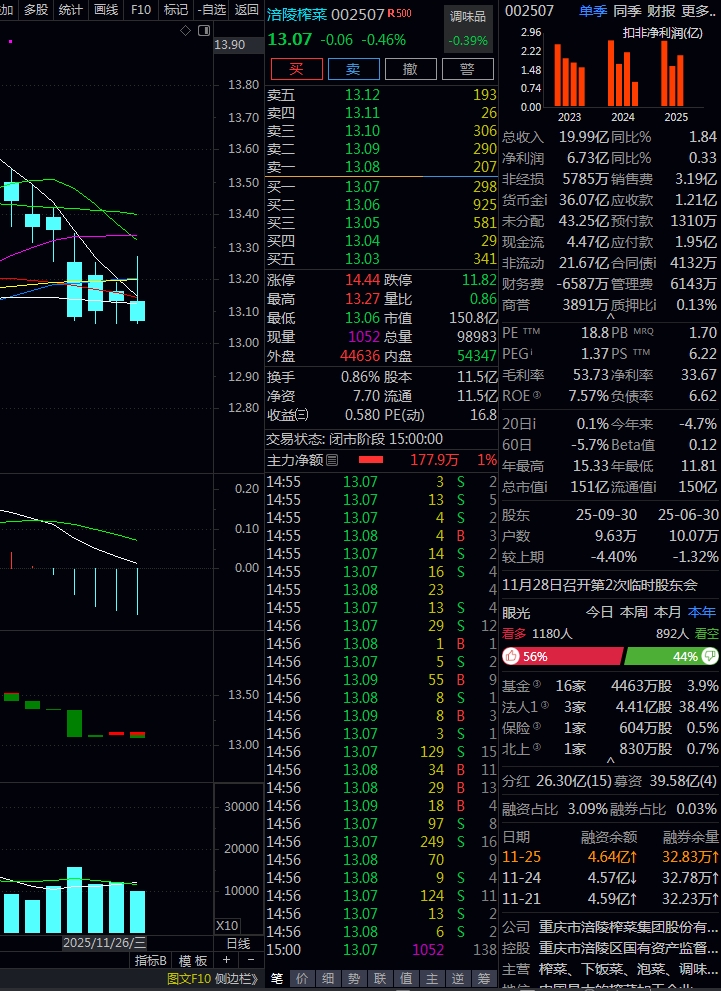Open the 更多 financial options menu
The image size is (721, 991).
tap(698, 11)
